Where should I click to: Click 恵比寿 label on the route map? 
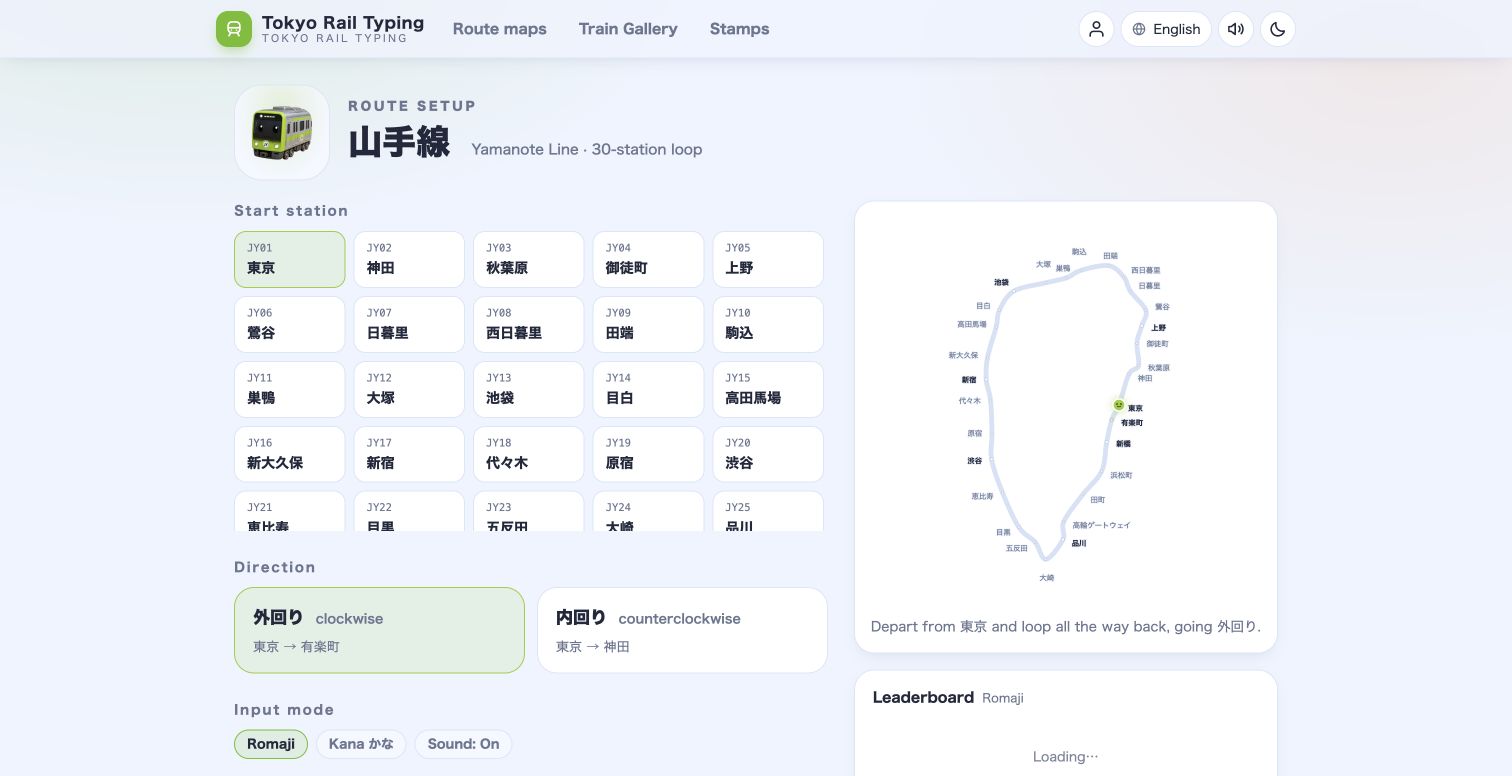(982, 496)
